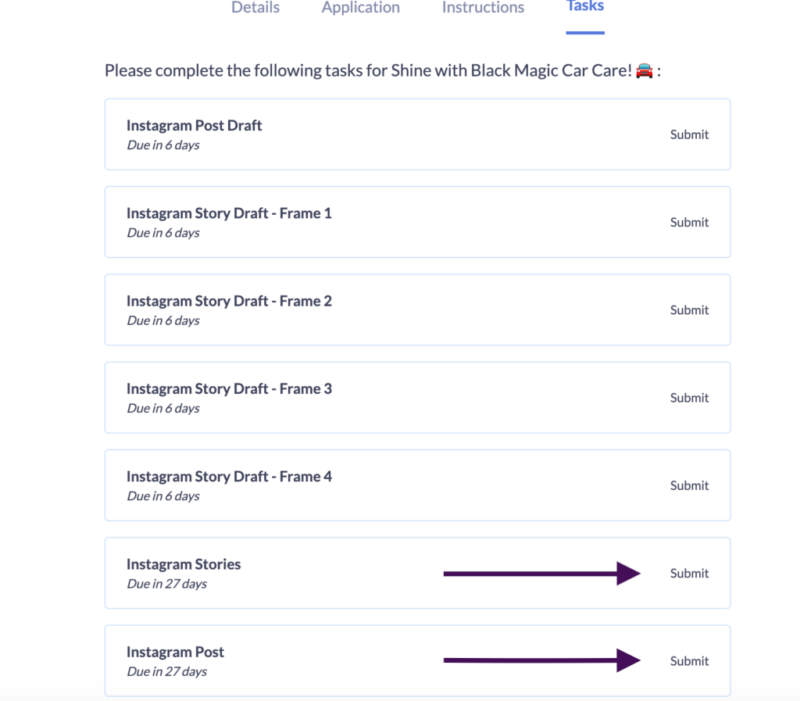800x701 pixels.
Task: Open the Instructions tab
Action: [483, 7]
